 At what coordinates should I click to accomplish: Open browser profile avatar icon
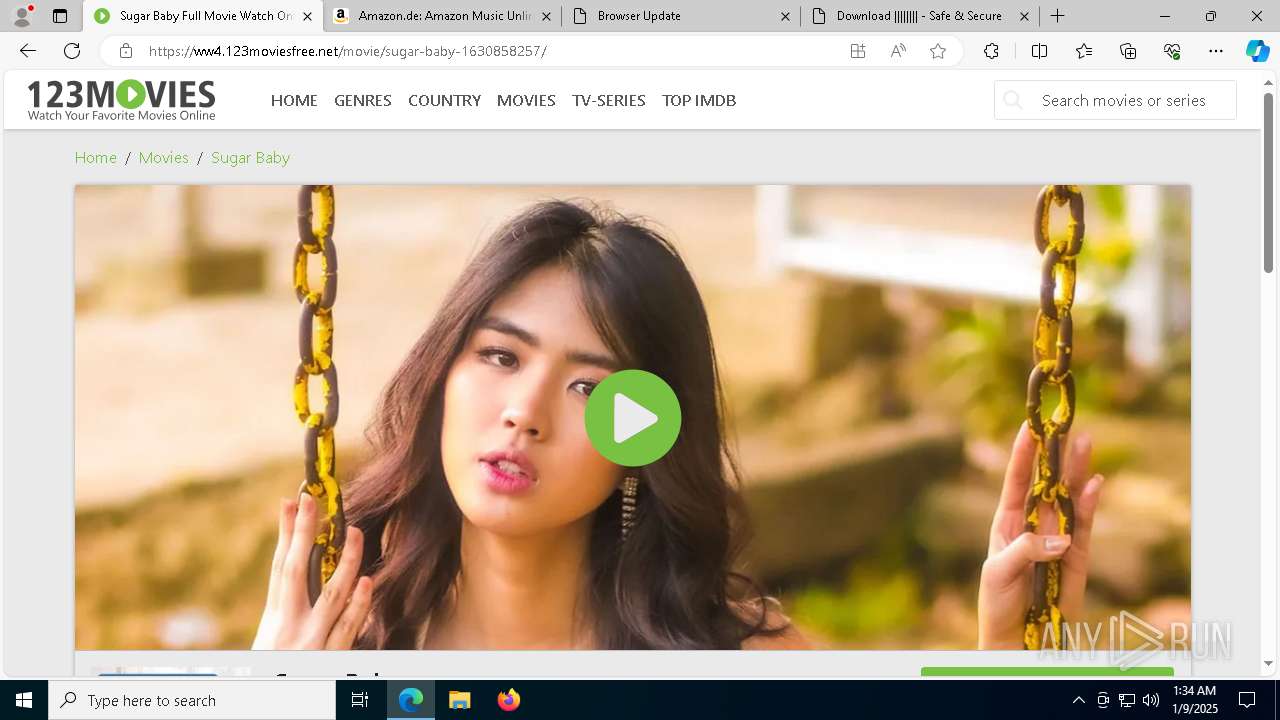pyautogui.click(x=21, y=16)
